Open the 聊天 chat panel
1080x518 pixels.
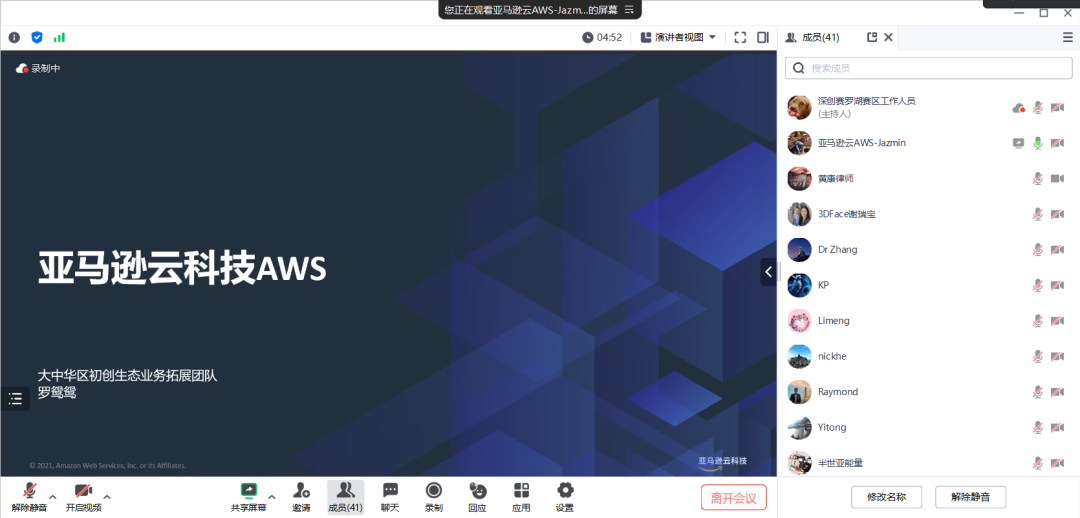390,497
